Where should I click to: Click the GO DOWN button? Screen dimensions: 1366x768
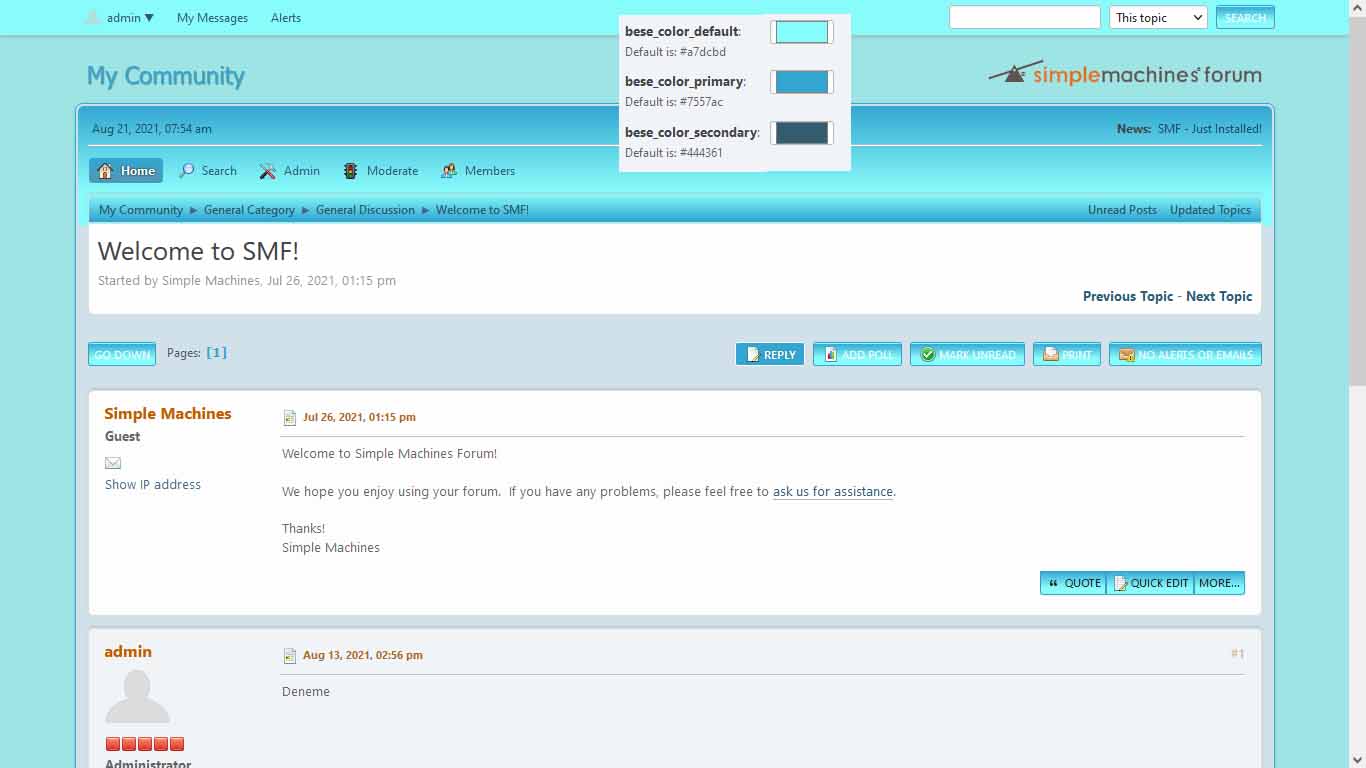[x=122, y=354]
